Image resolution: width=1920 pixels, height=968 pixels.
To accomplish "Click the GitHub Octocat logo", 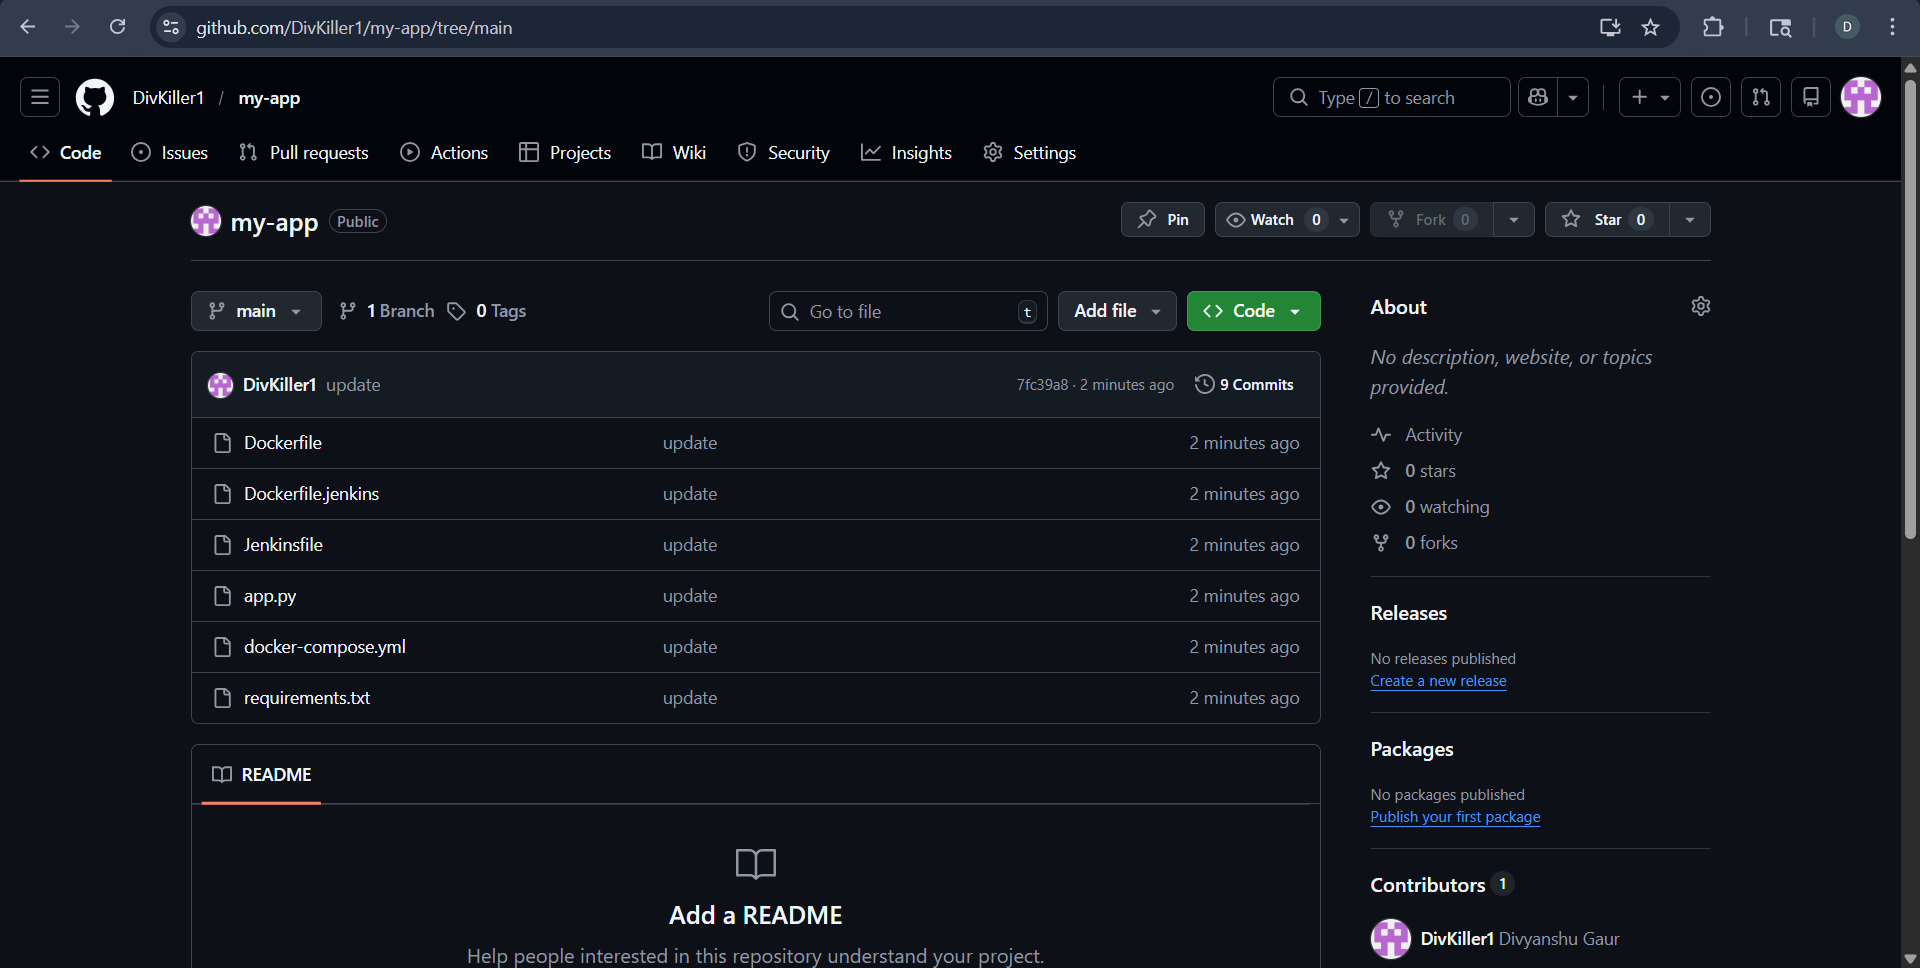I will coord(95,98).
